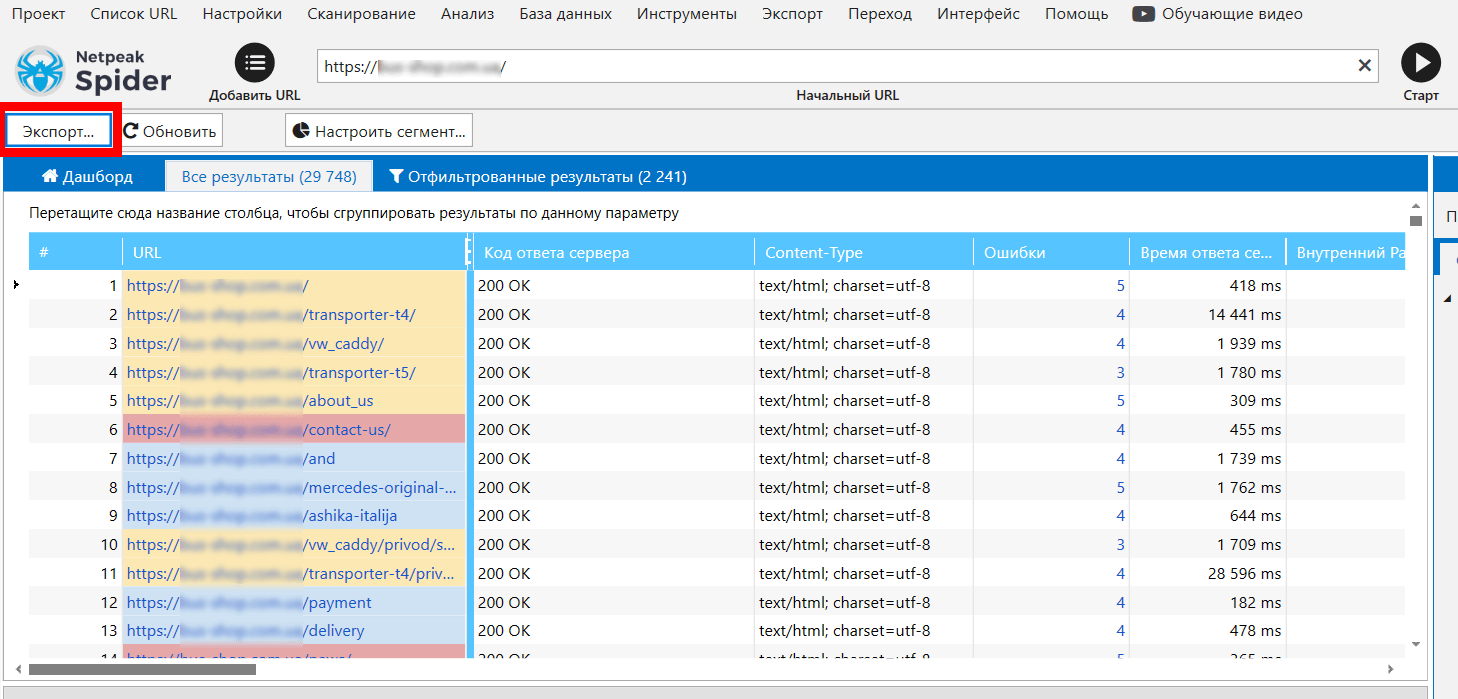Open the /ashika-italija URL link

[262, 515]
